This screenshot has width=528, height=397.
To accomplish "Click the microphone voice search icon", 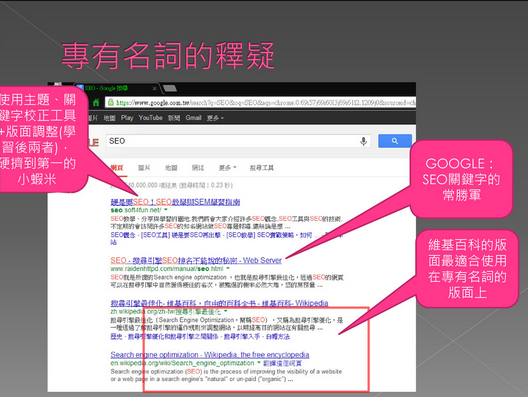I will coord(363,141).
